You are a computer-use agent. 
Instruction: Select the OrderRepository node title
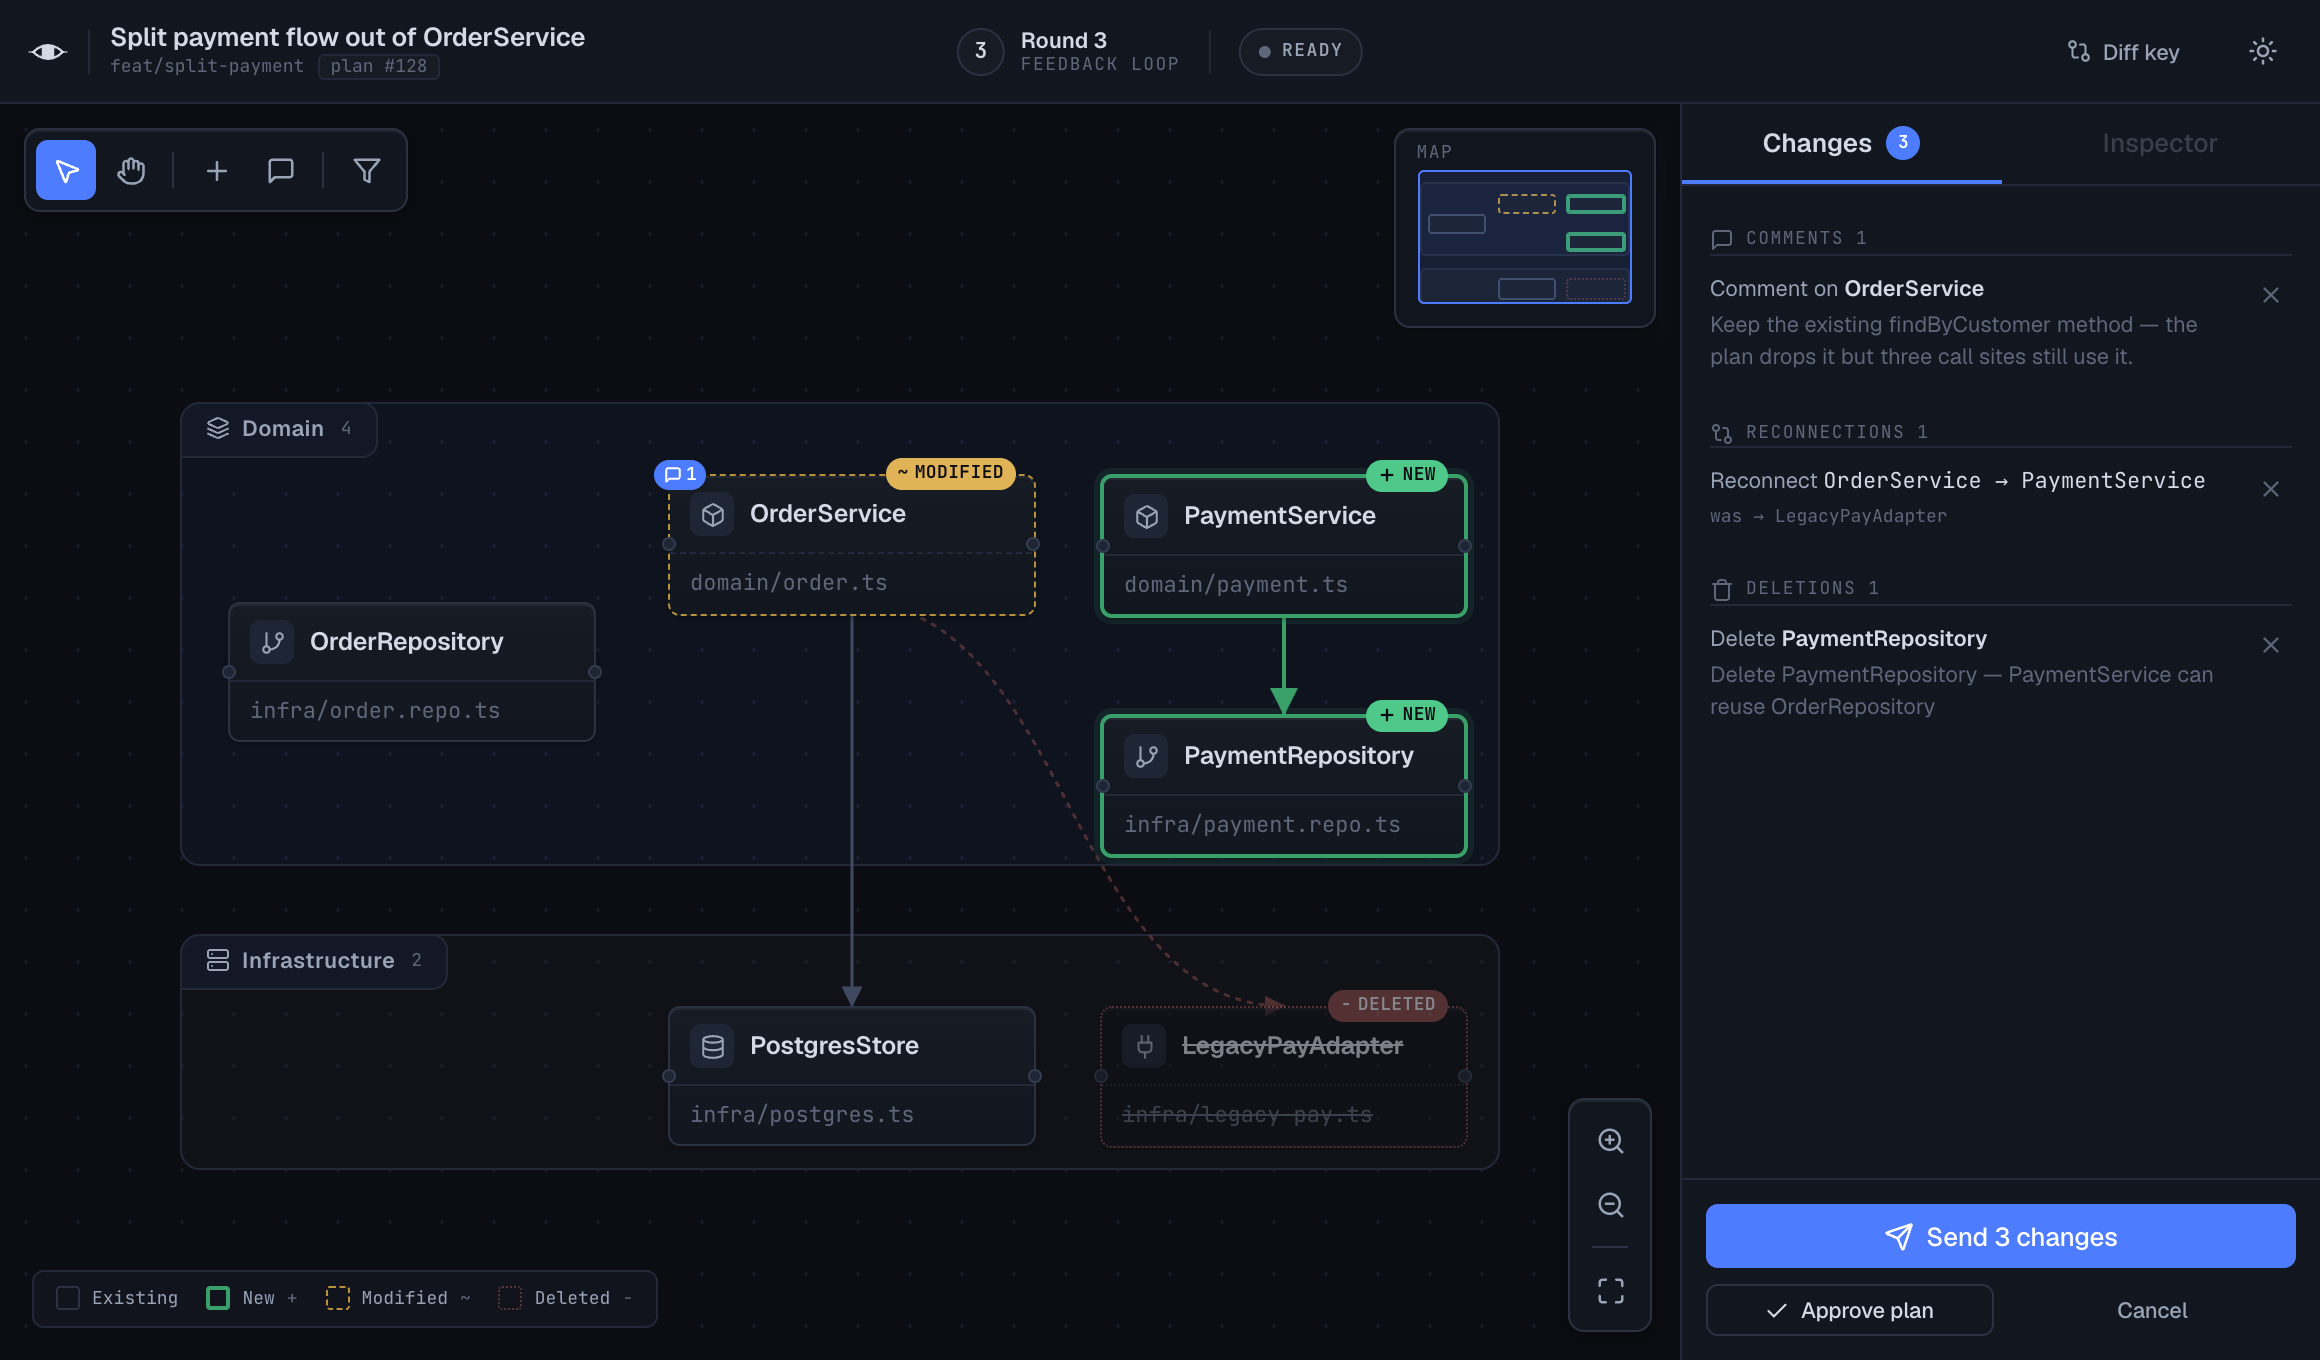point(407,642)
